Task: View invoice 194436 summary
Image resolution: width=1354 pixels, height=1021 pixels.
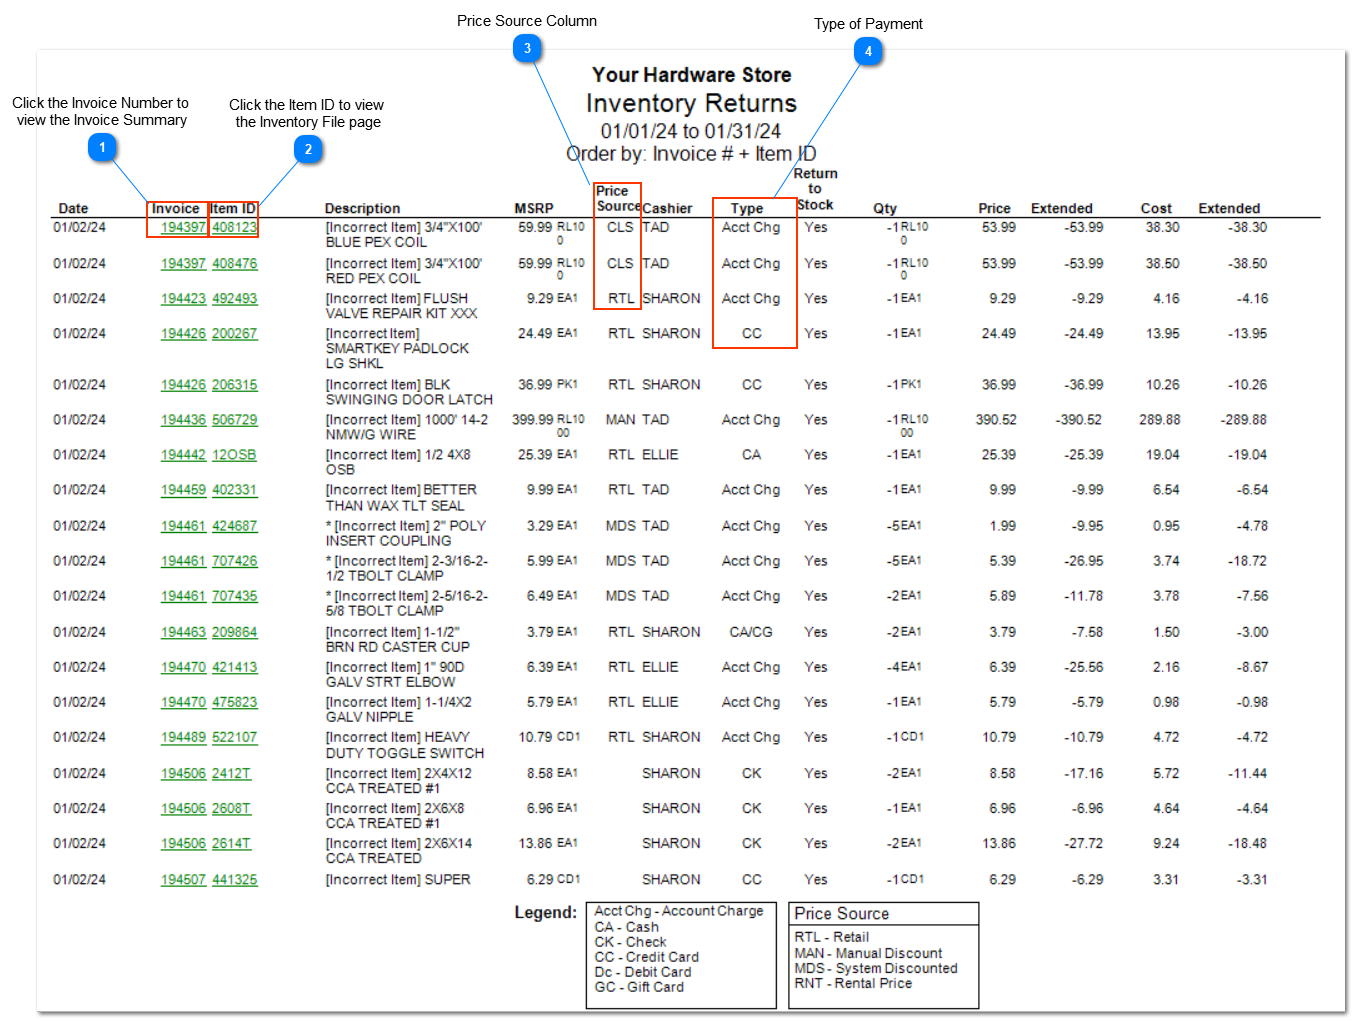Action: tap(183, 420)
